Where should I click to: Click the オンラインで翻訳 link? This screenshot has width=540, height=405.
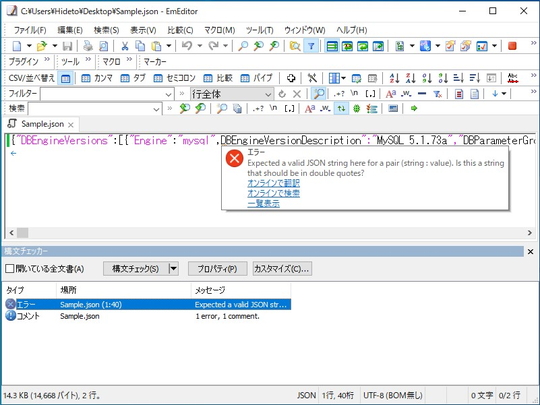click(273, 183)
